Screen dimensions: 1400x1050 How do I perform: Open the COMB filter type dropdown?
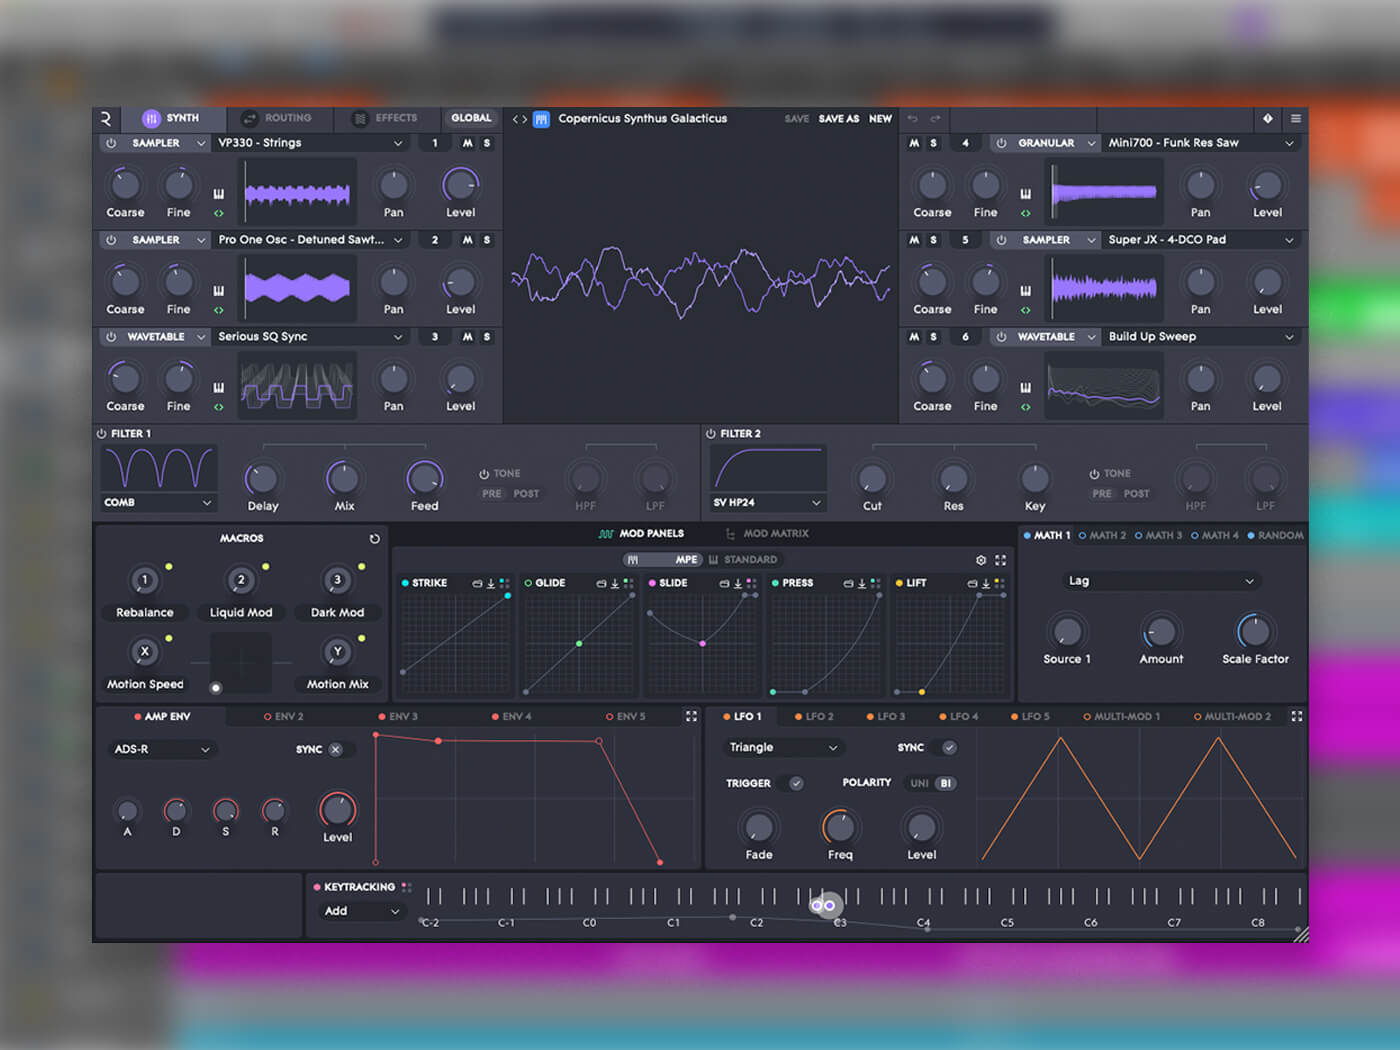(158, 503)
